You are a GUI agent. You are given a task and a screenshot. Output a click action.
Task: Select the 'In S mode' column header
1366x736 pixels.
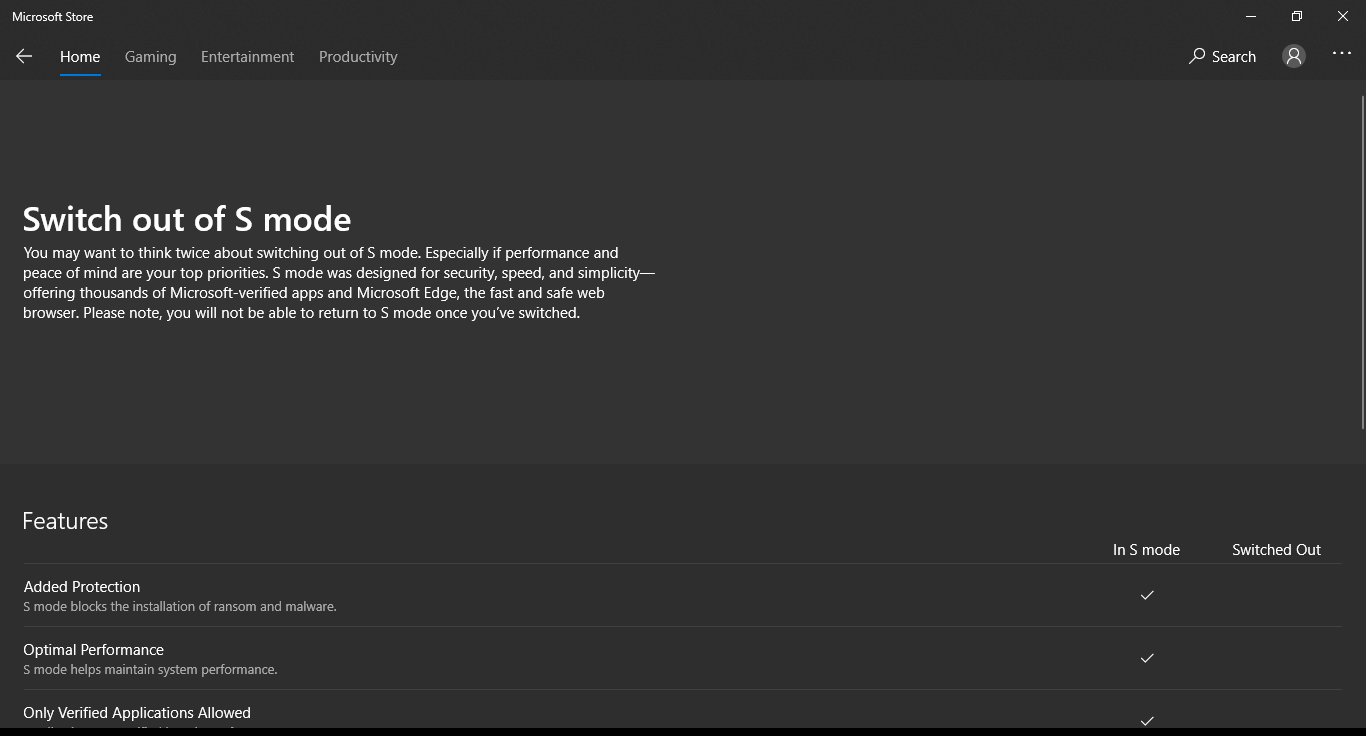click(1146, 550)
